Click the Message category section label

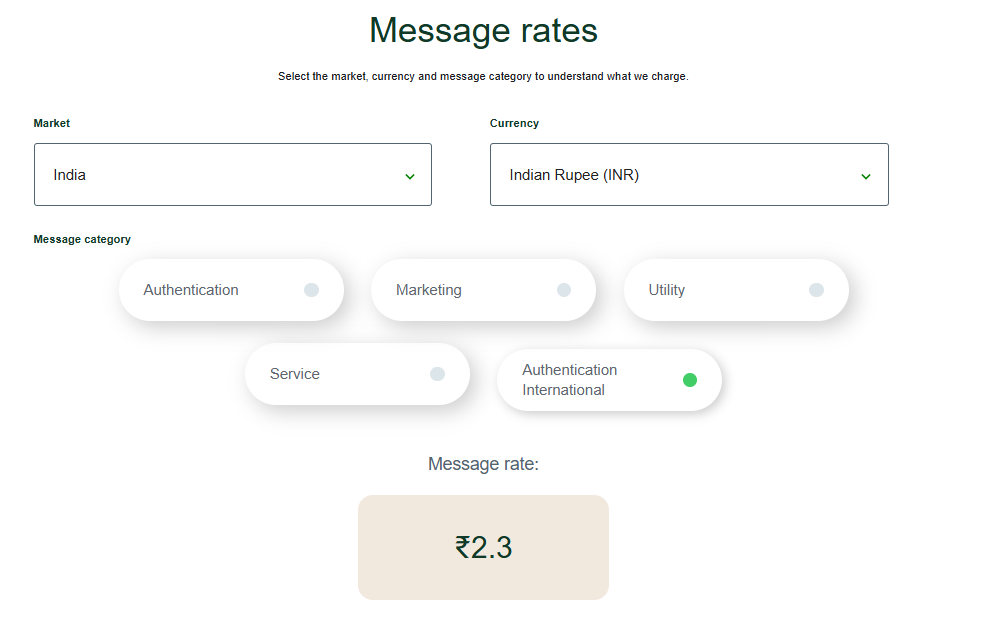[x=82, y=239]
